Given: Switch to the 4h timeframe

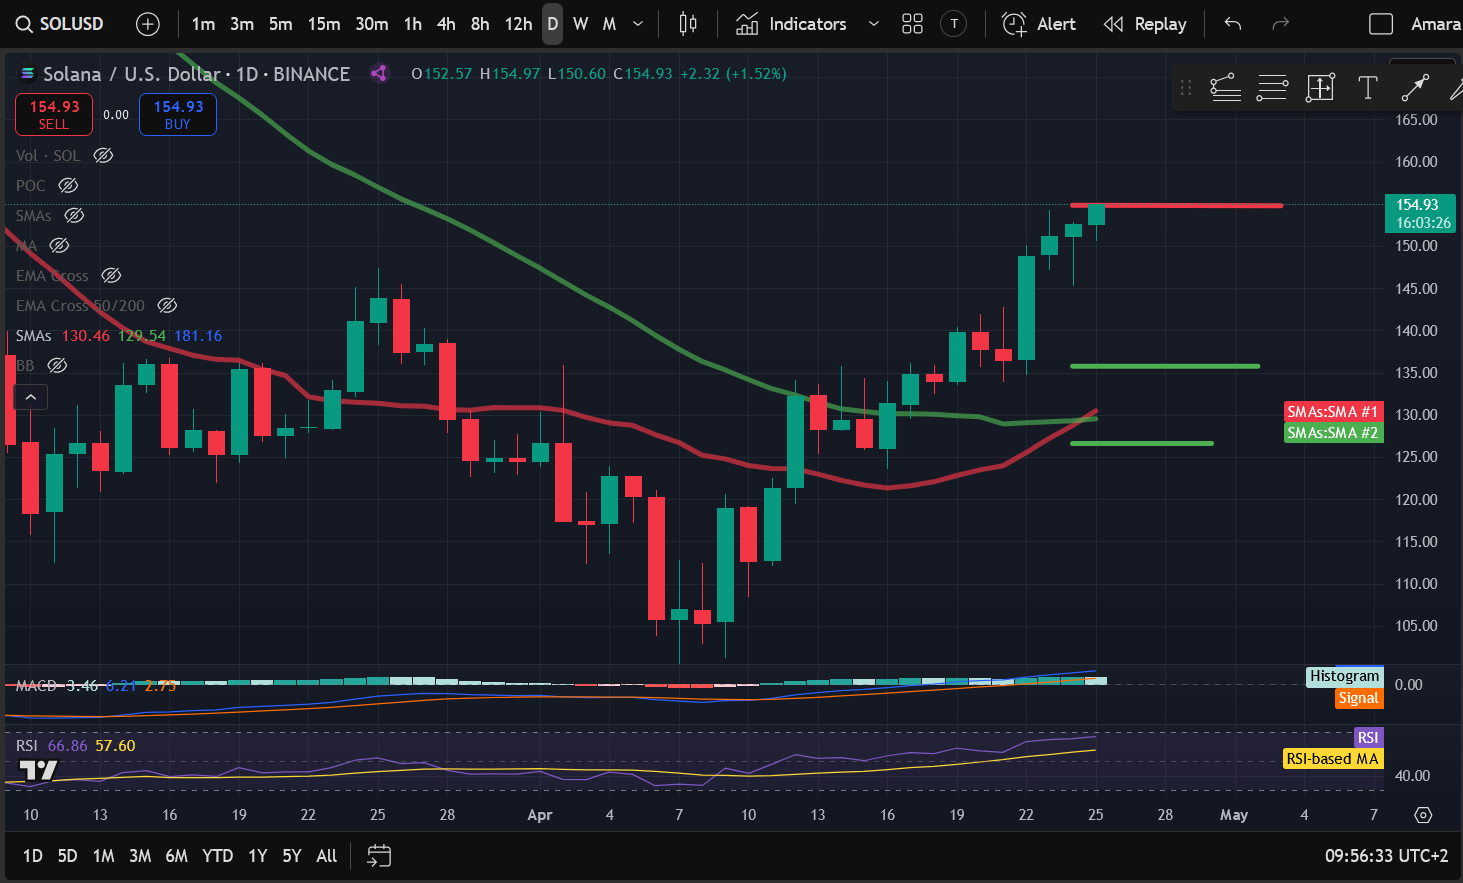Looking at the screenshot, I should pyautogui.click(x=446, y=24).
